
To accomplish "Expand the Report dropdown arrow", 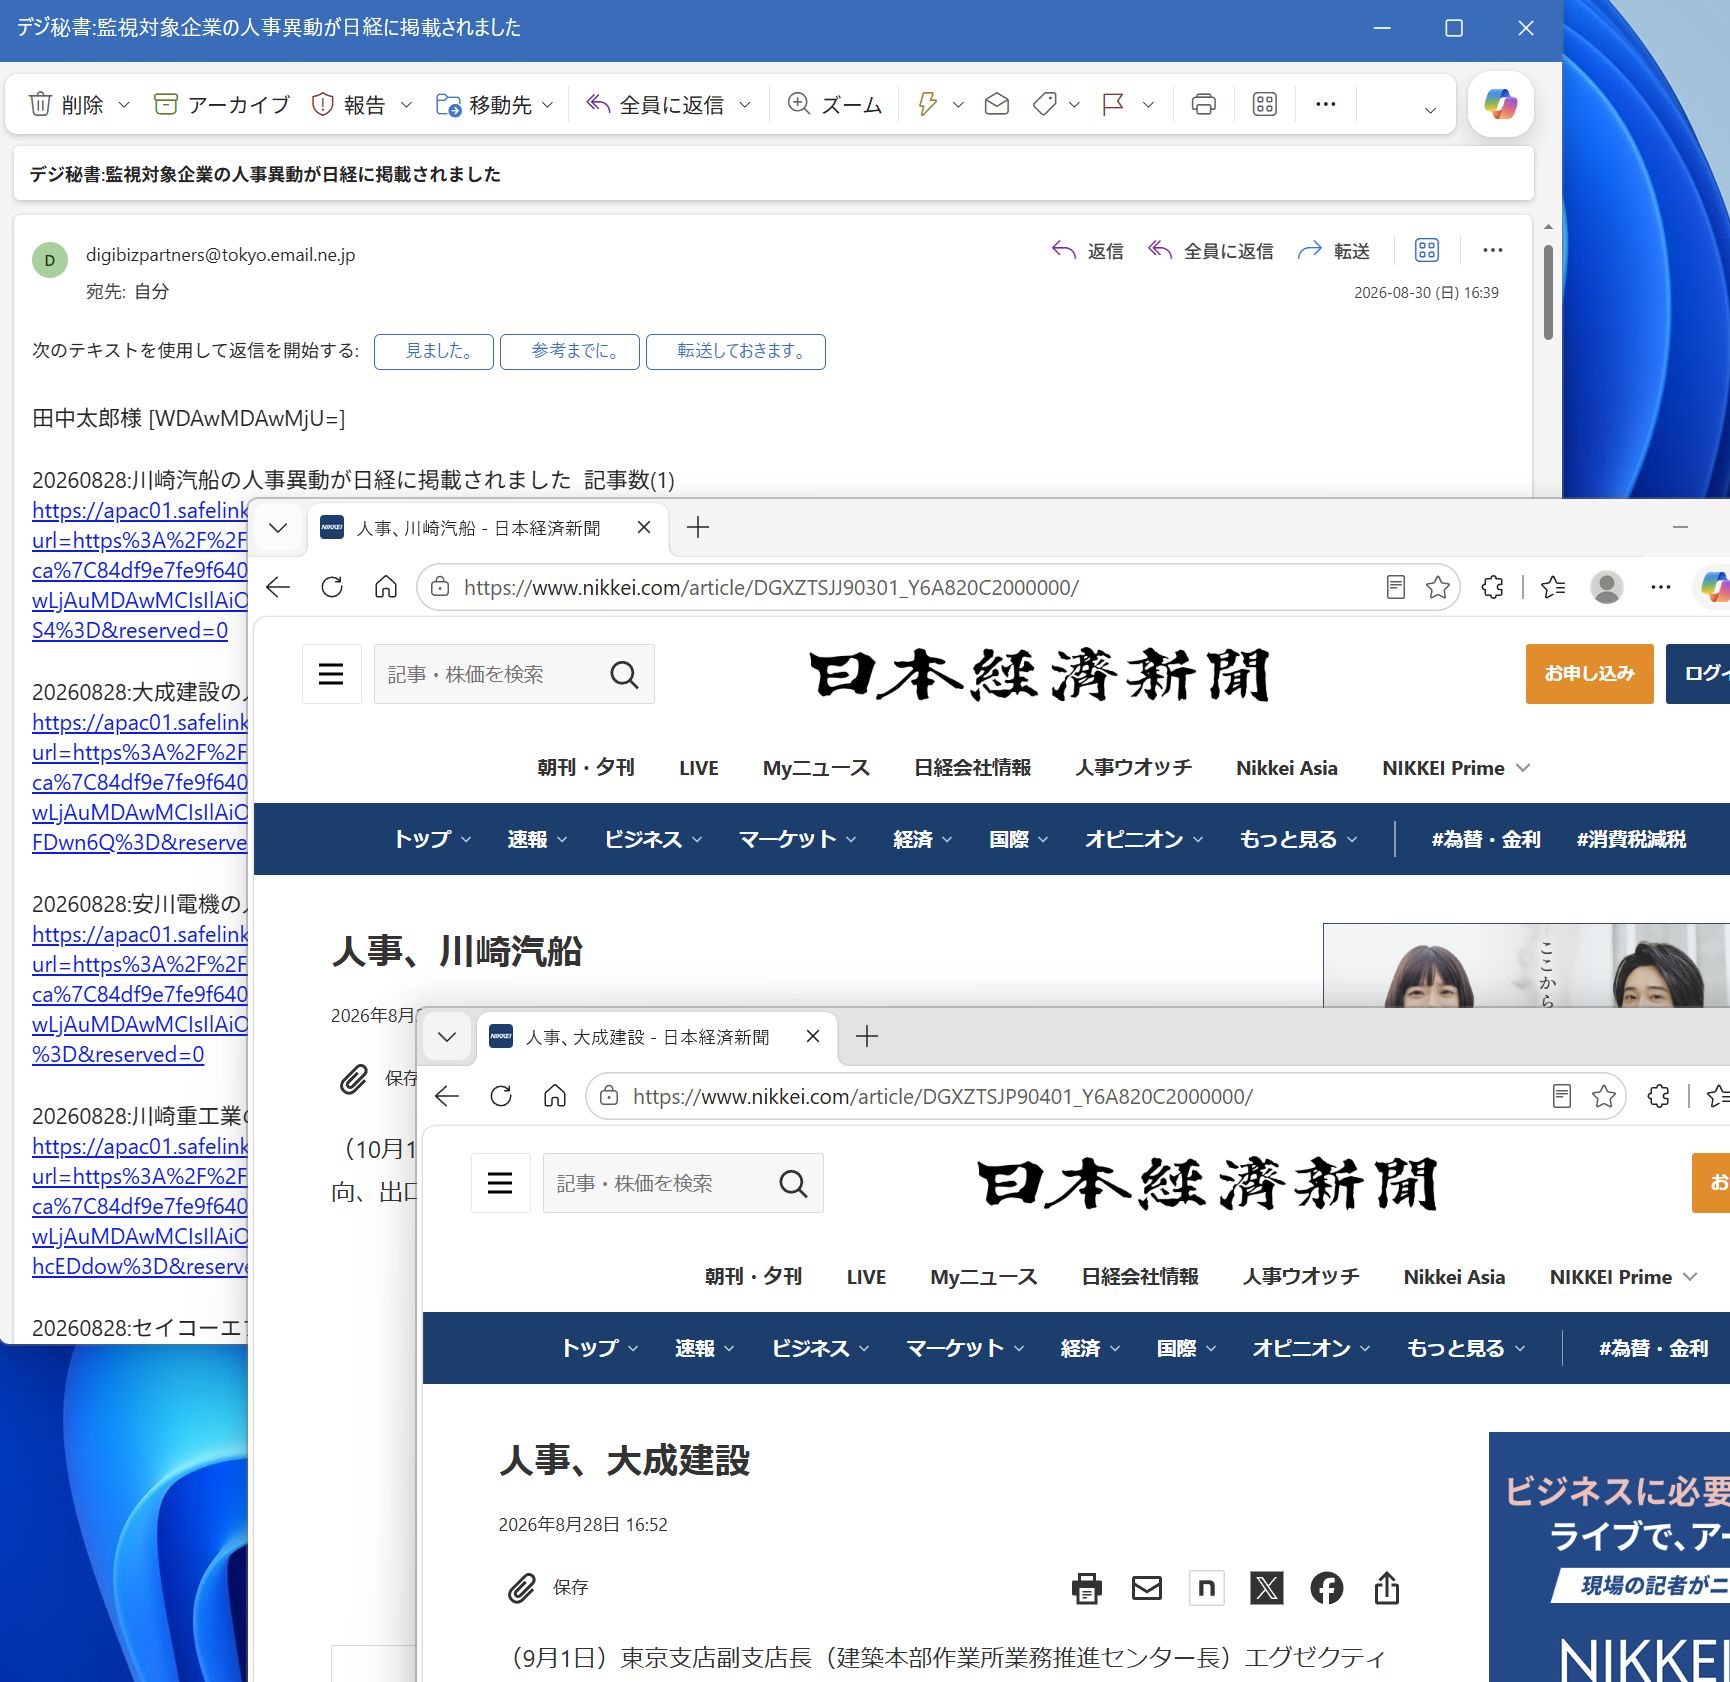I will (x=406, y=104).
